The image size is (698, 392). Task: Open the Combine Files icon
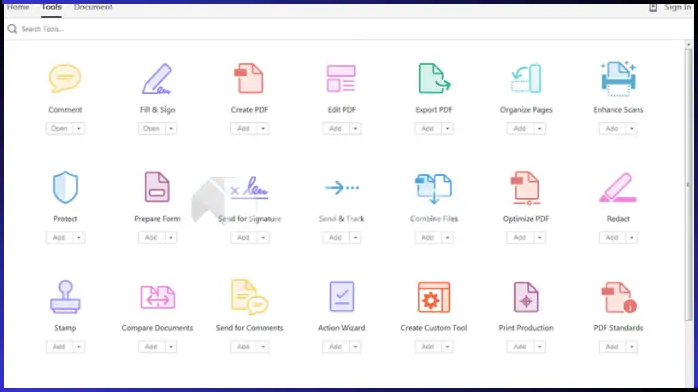pyautogui.click(x=434, y=189)
